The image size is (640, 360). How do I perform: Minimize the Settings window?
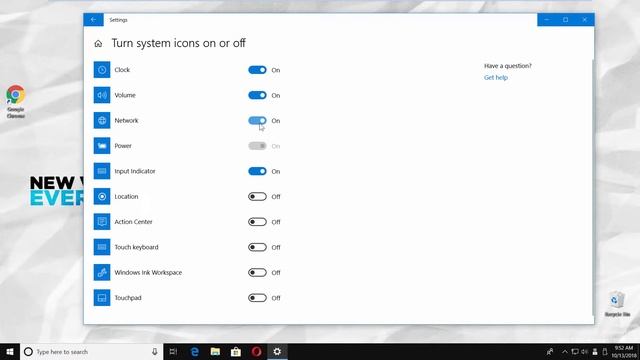(x=547, y=20)
